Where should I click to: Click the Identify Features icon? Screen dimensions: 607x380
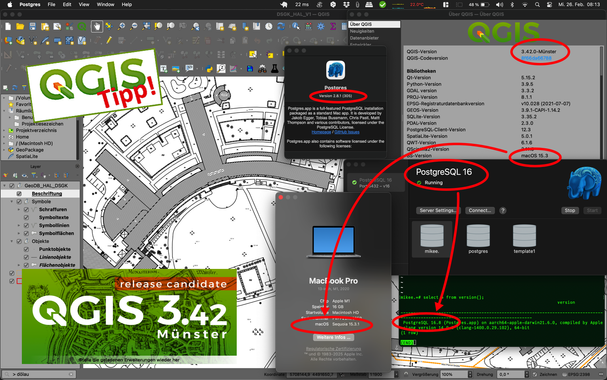296,26
